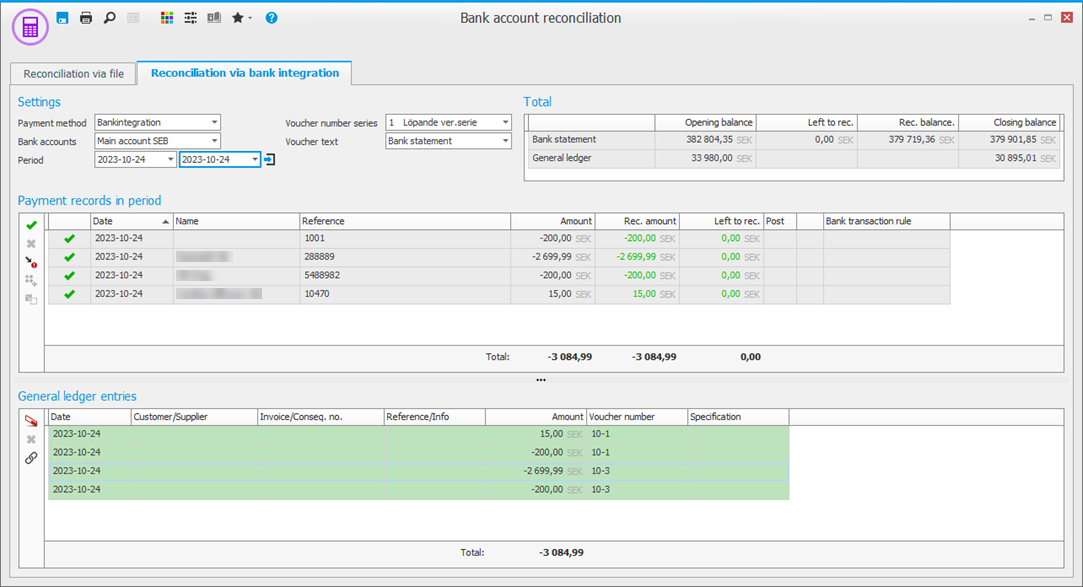
Task: Toggle the checkmark on reference 288889 row
Action: [x=69, y=257]
